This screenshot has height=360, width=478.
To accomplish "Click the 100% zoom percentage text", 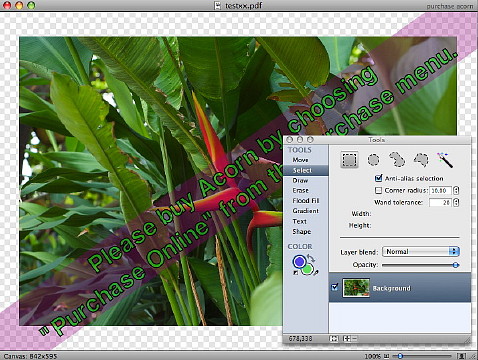I will pyautogui.click(x=372, y=356).
